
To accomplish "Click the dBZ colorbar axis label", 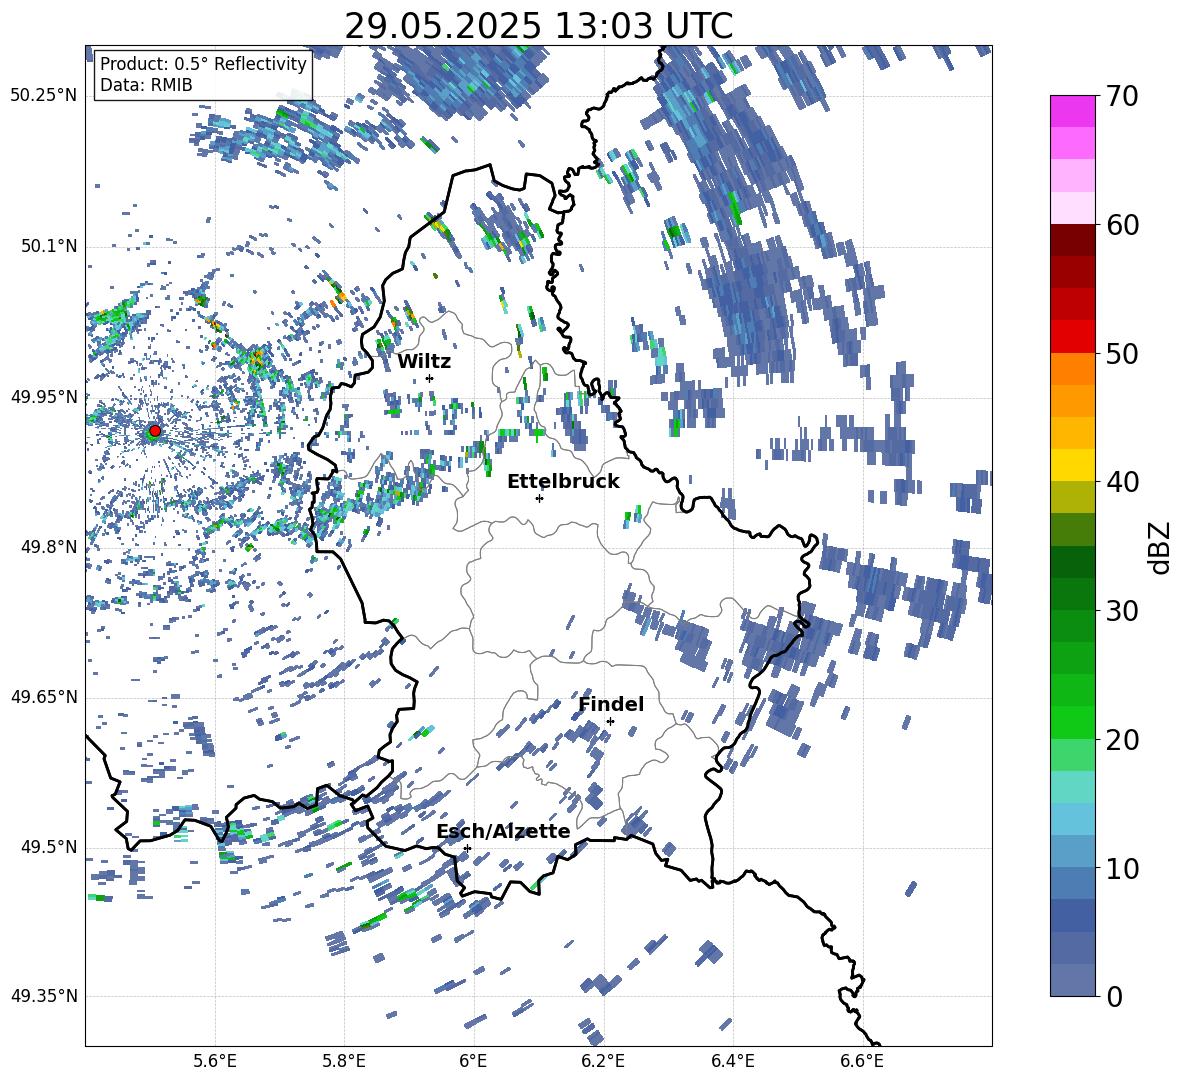I will [1161, 547].
